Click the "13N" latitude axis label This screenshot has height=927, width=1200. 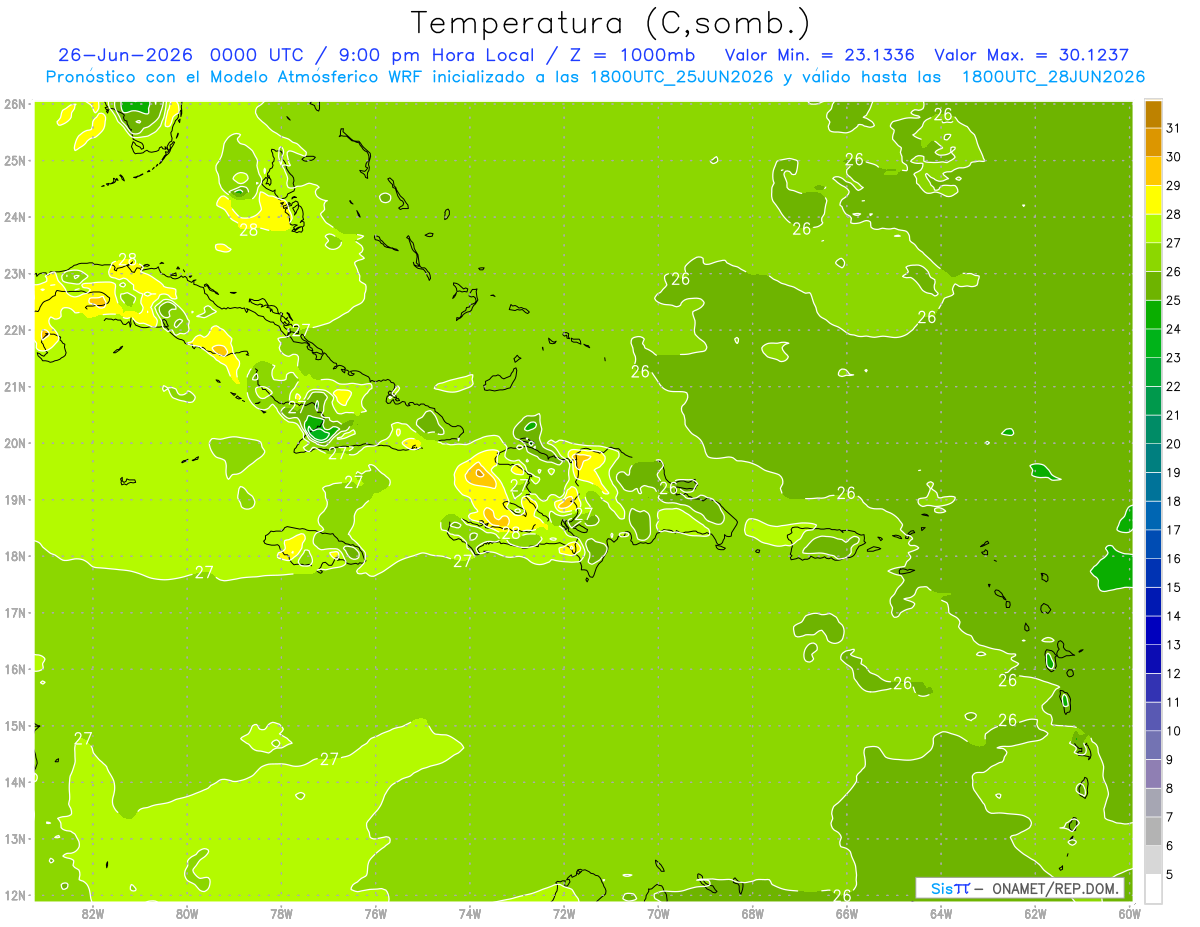click(x=15, y=838)
